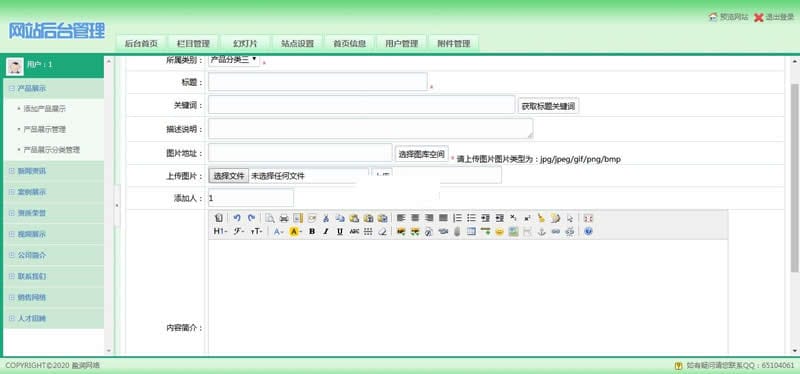This screenshot has width=800, height=374.
Task: Open 产品展示分类管理 in the sidebar
Action: pyautogui.click(x=52, y=150)
